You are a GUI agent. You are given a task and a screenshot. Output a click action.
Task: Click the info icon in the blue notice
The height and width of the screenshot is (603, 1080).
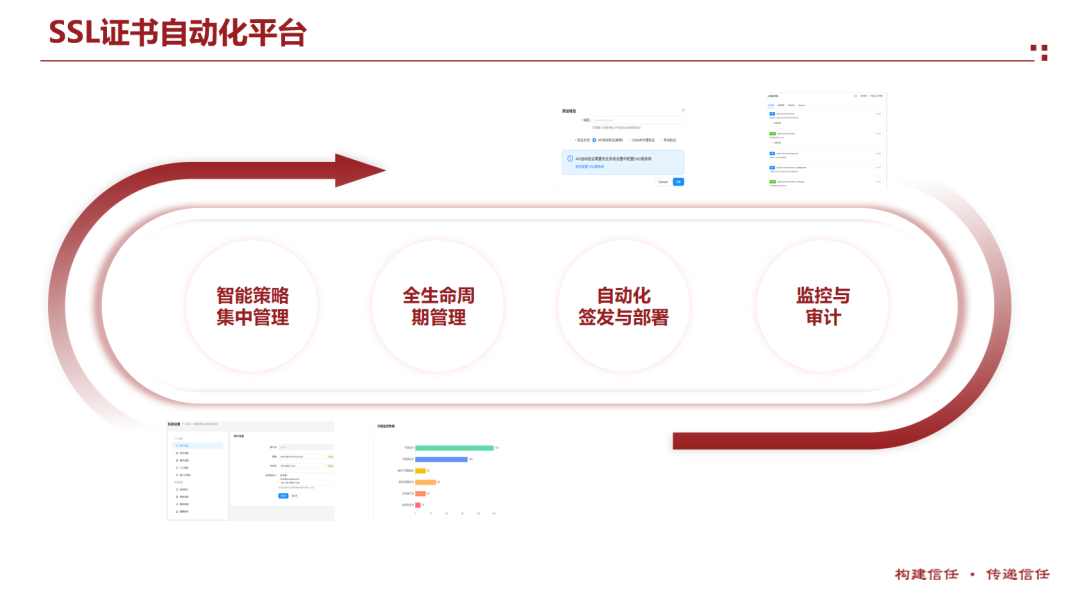570,159
